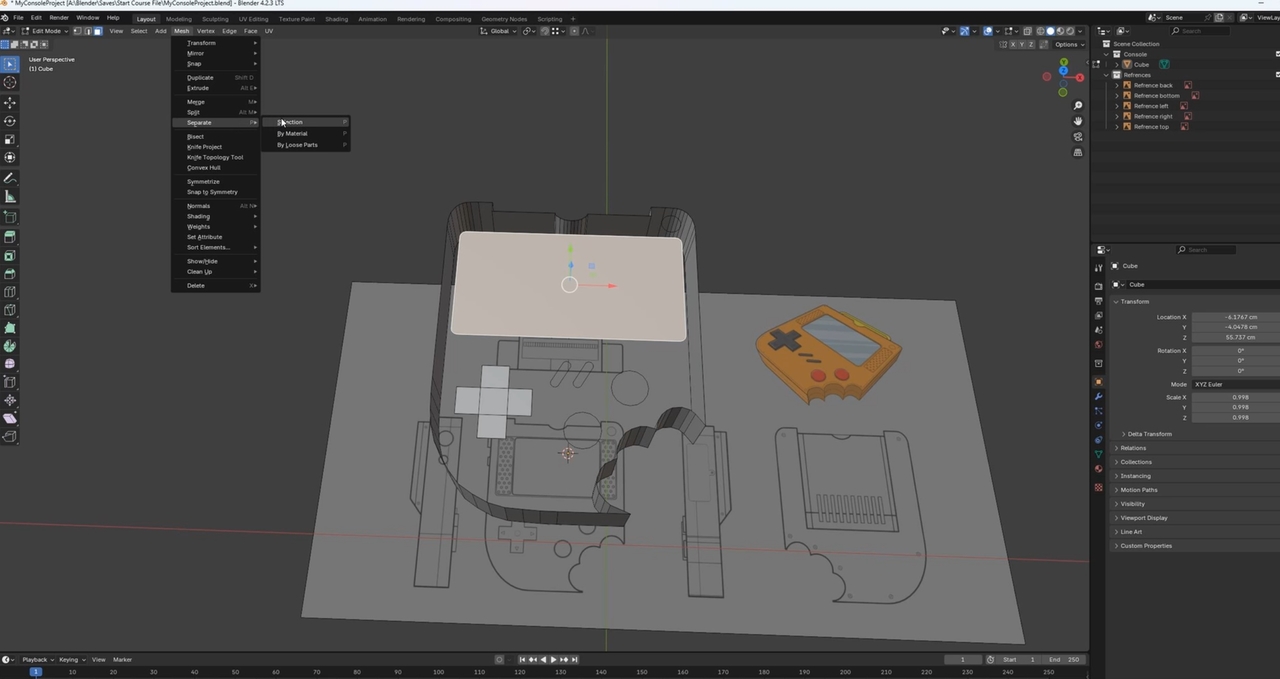Screen dimensions: 1280x679
Task: Toggle X axis mirror button
Action: (1014, 44)
